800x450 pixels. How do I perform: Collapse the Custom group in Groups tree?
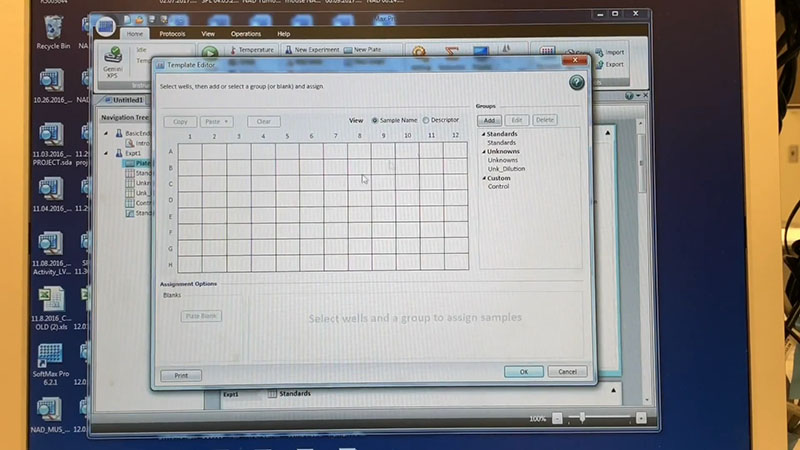(484, 178)
